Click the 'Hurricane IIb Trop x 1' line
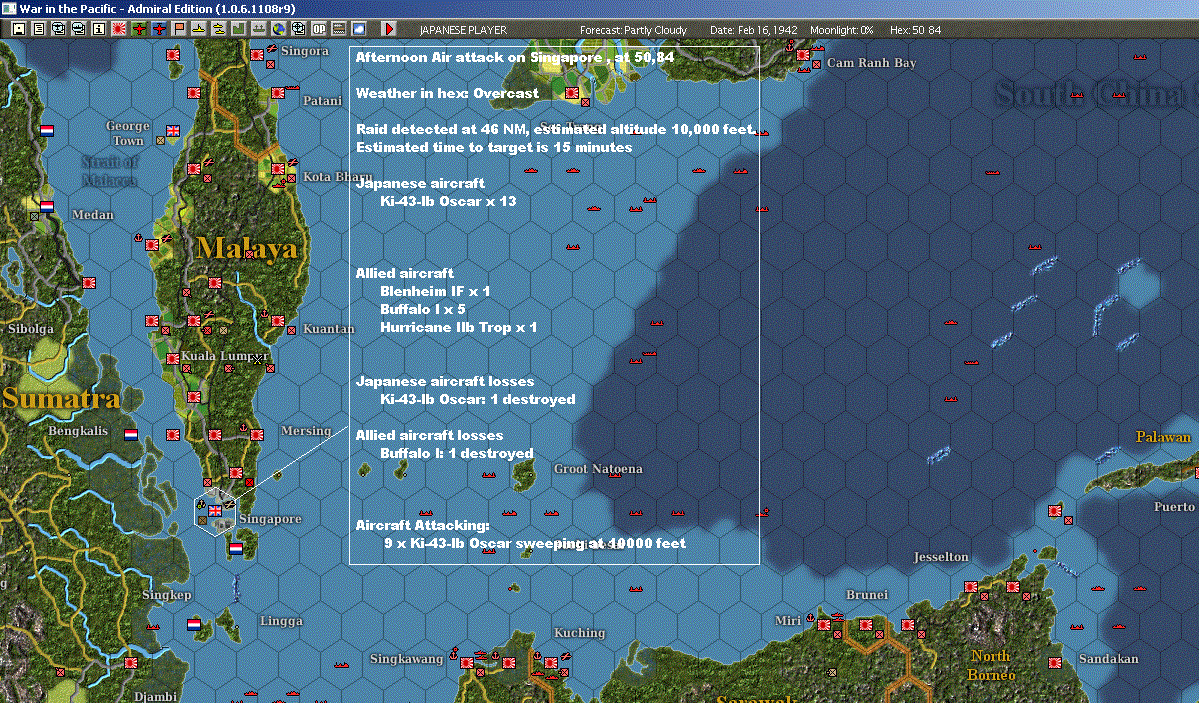This screenshot has width=1199, height=703. [x=458, y=327]
